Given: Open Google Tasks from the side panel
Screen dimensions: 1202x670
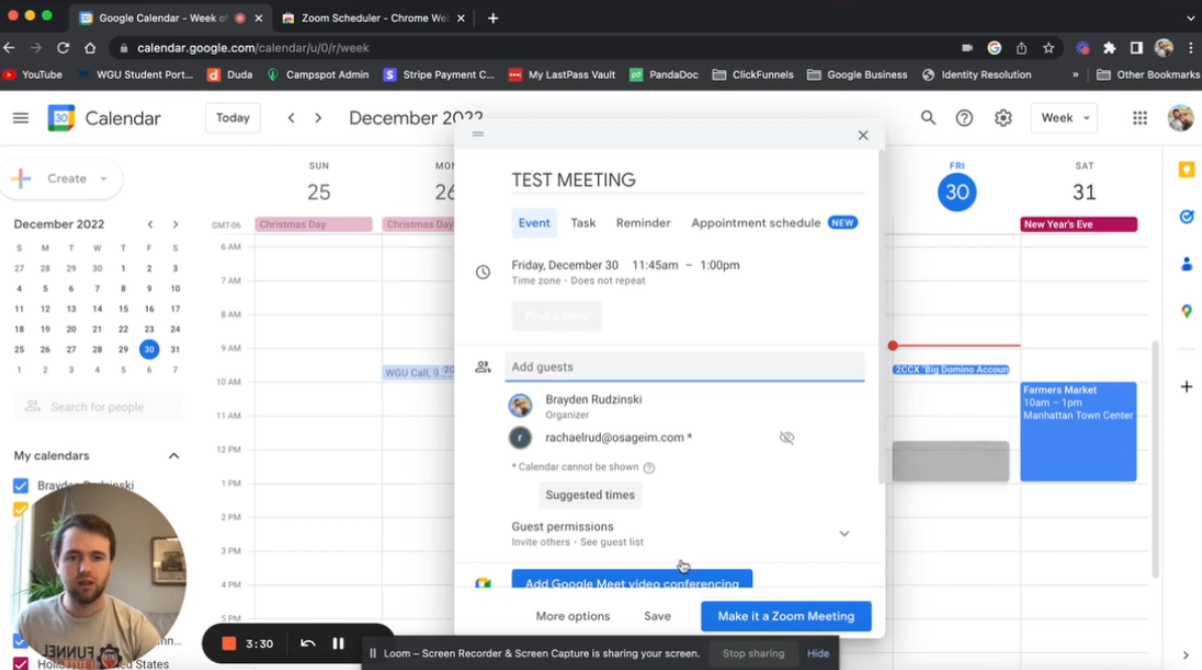Looking at the screenshot, I should (1186, 216).
